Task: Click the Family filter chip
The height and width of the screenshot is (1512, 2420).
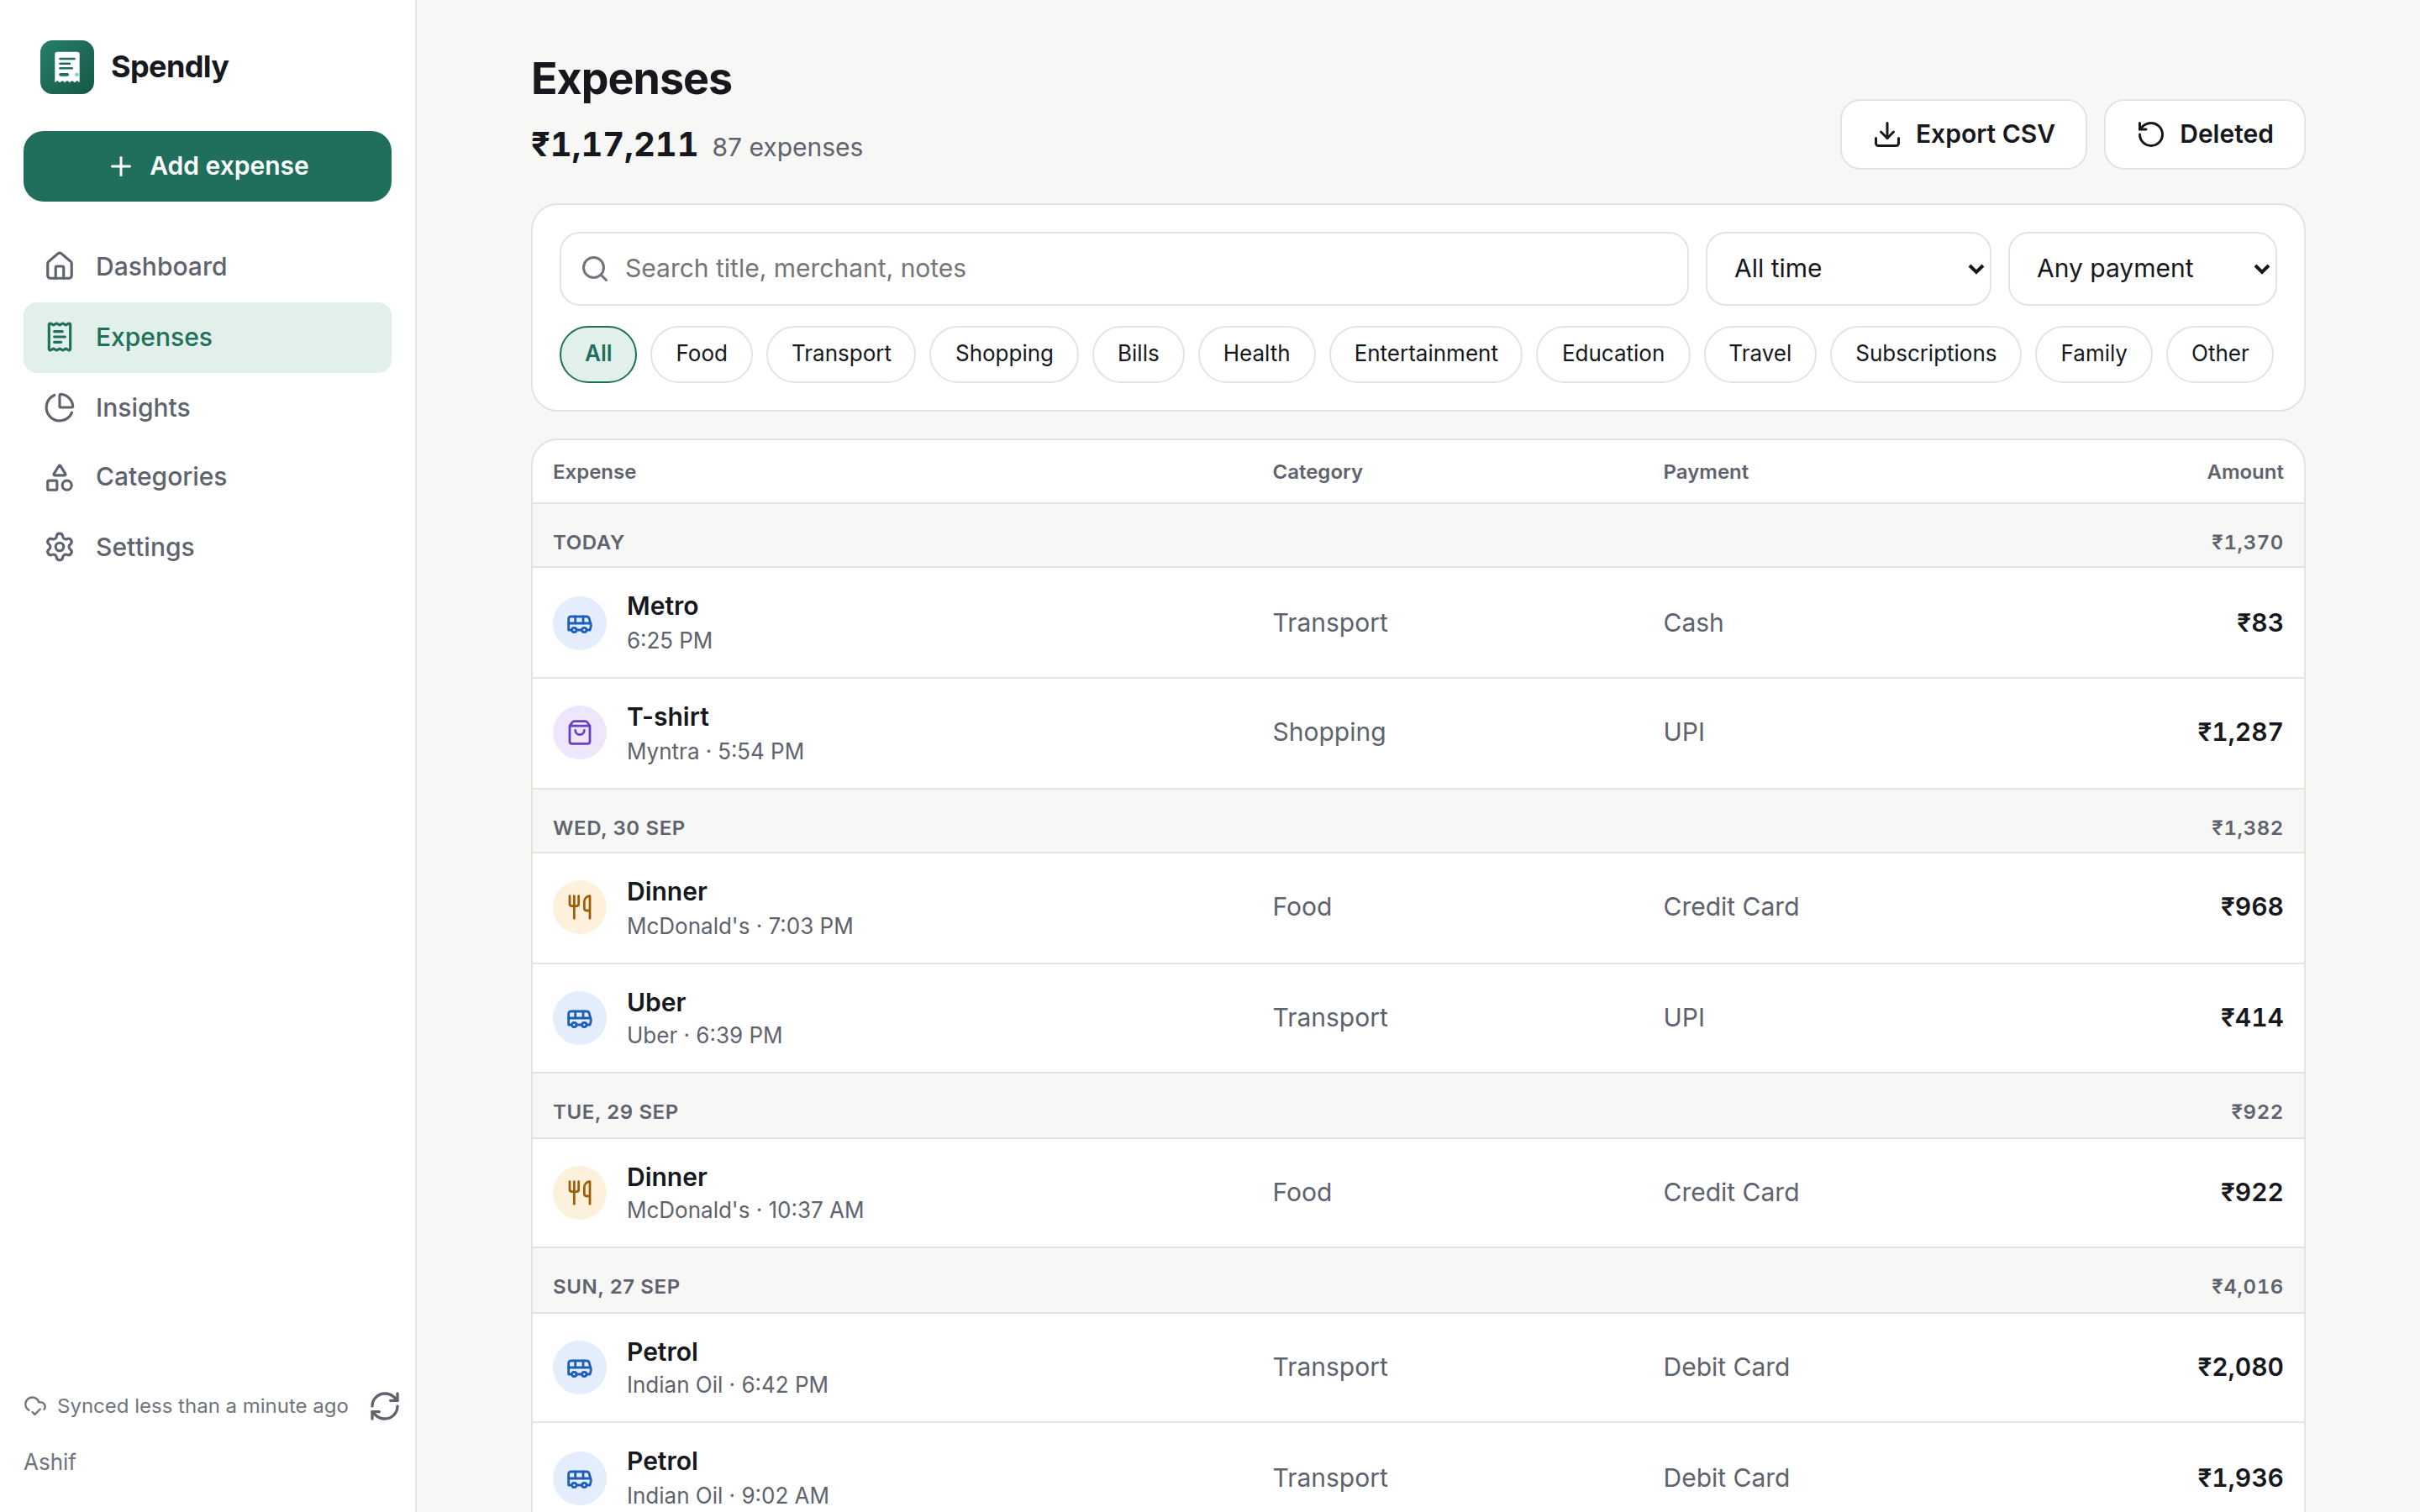Action: pyautogui.click(x=2093, y=354)
